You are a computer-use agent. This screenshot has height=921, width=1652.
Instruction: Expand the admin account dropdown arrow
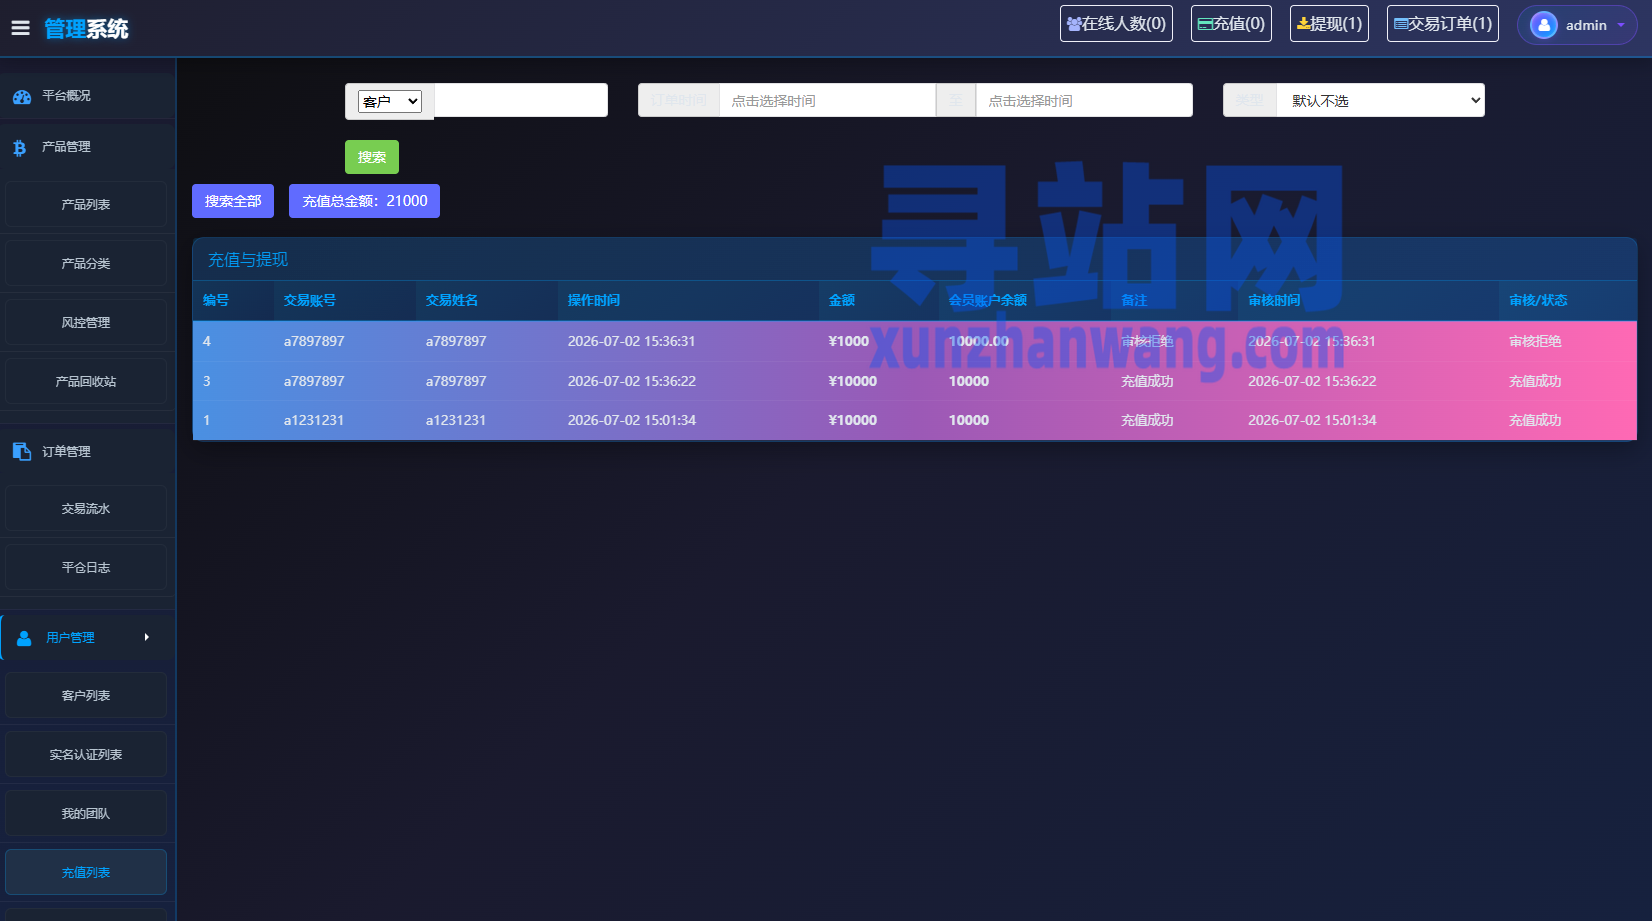(1621, 26)
